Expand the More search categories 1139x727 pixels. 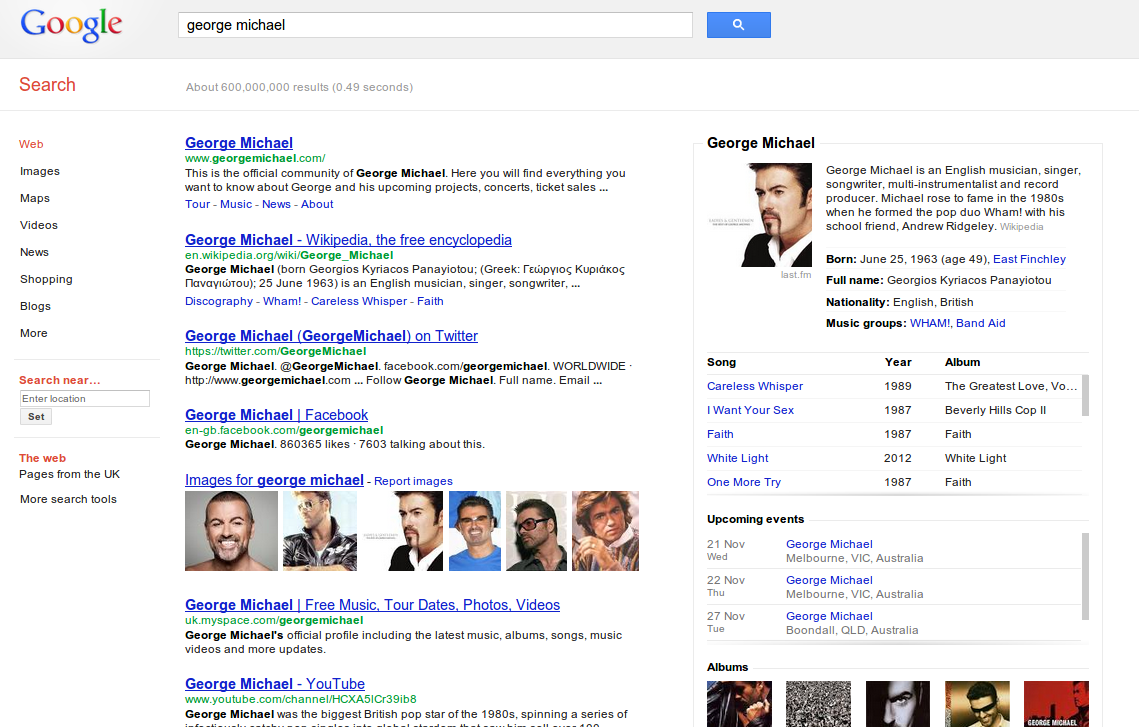pos(31,333)
